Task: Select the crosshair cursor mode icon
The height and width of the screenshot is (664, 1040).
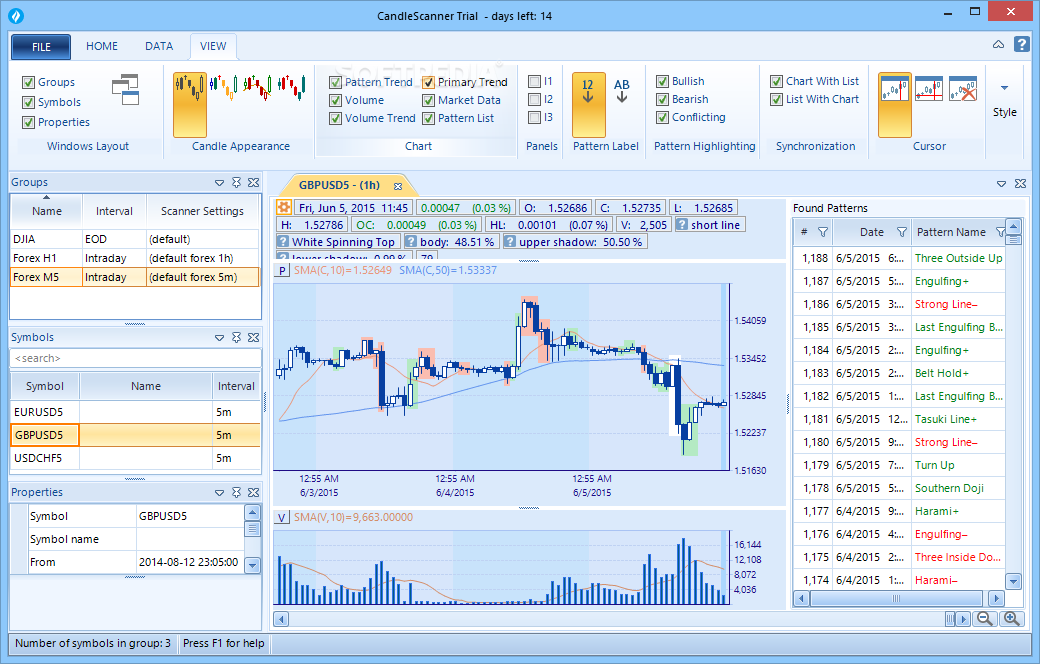Action: point(929,88)
